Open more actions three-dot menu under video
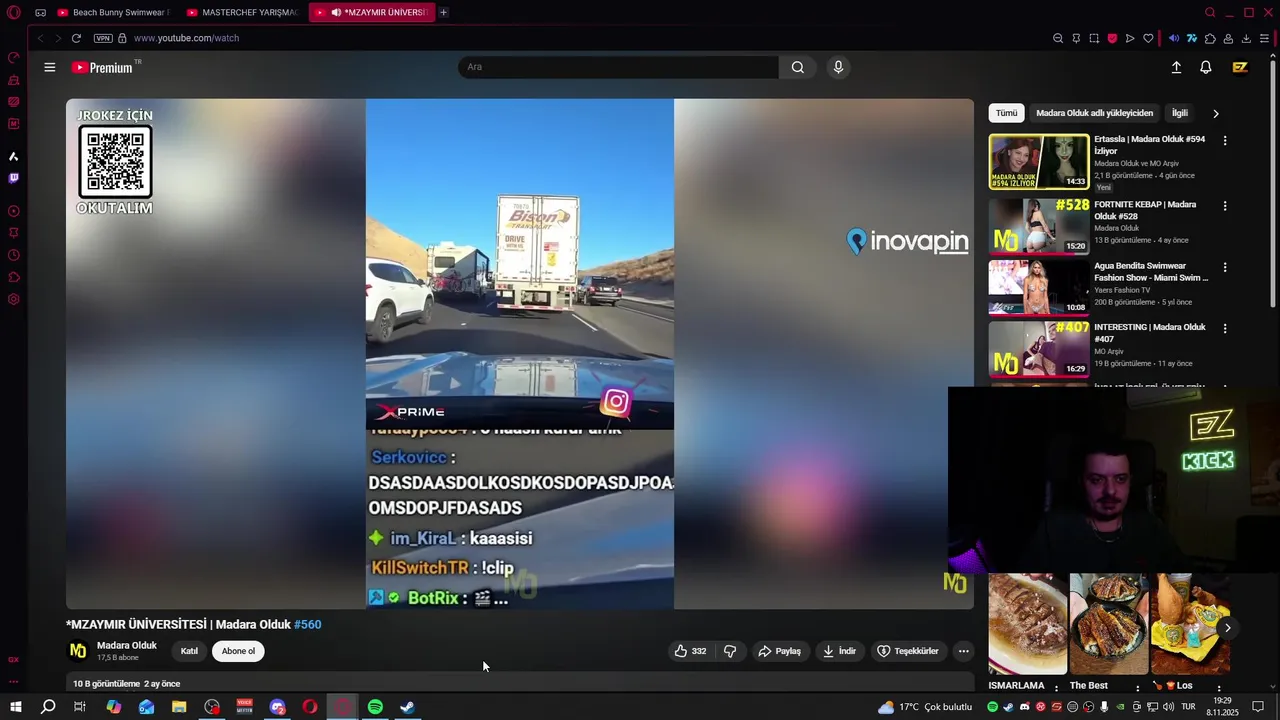This screenshot has width=1280, height=720. click(963, 651)
